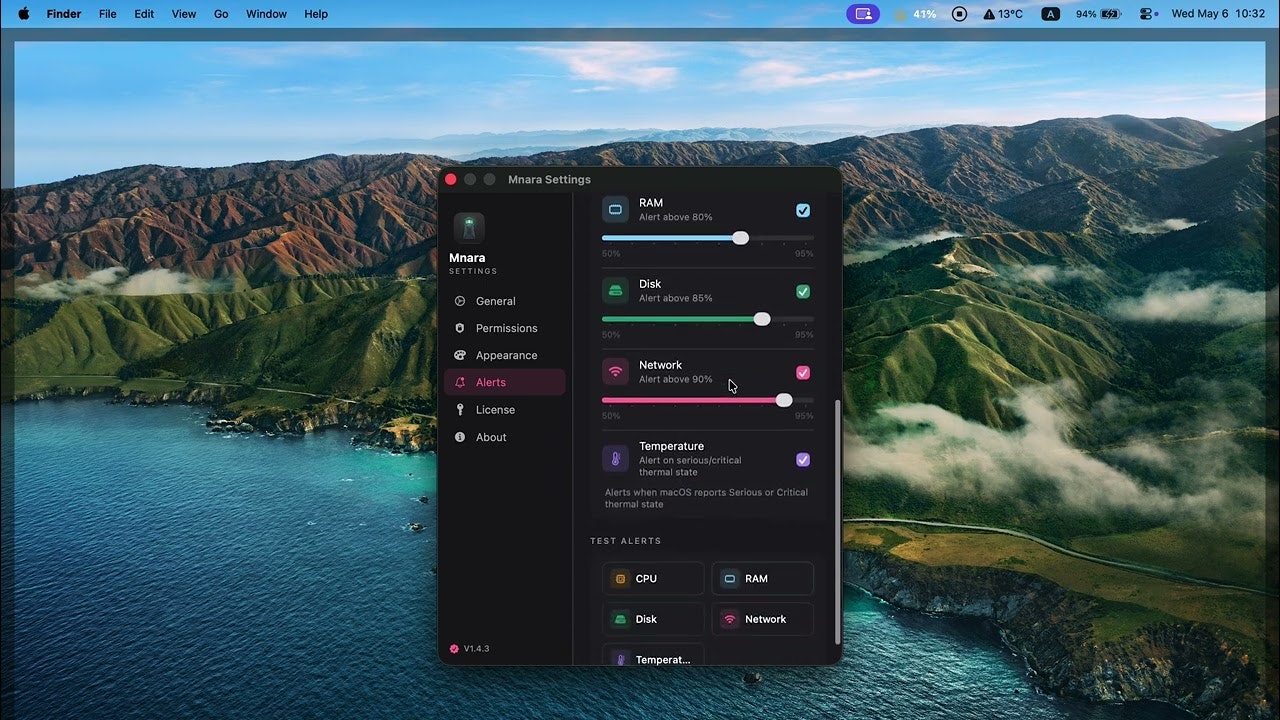
Task: Click the Temperature thermometer row icon
Action: tap(616, 460)
